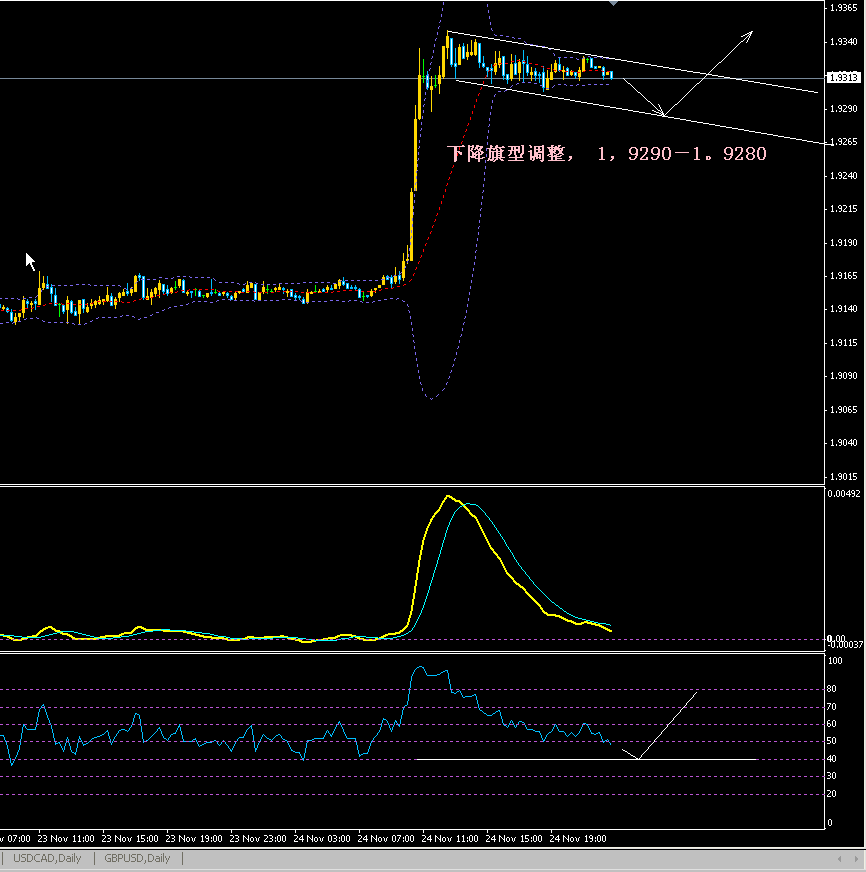
Task: Click the chart shift triangle marker at top
Action: [x=613, y=4]
